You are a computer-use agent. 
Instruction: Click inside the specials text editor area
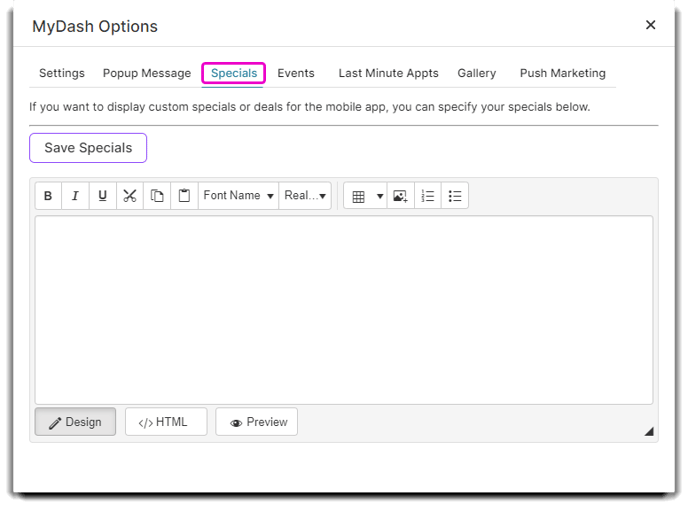click(x=344, y=310)
